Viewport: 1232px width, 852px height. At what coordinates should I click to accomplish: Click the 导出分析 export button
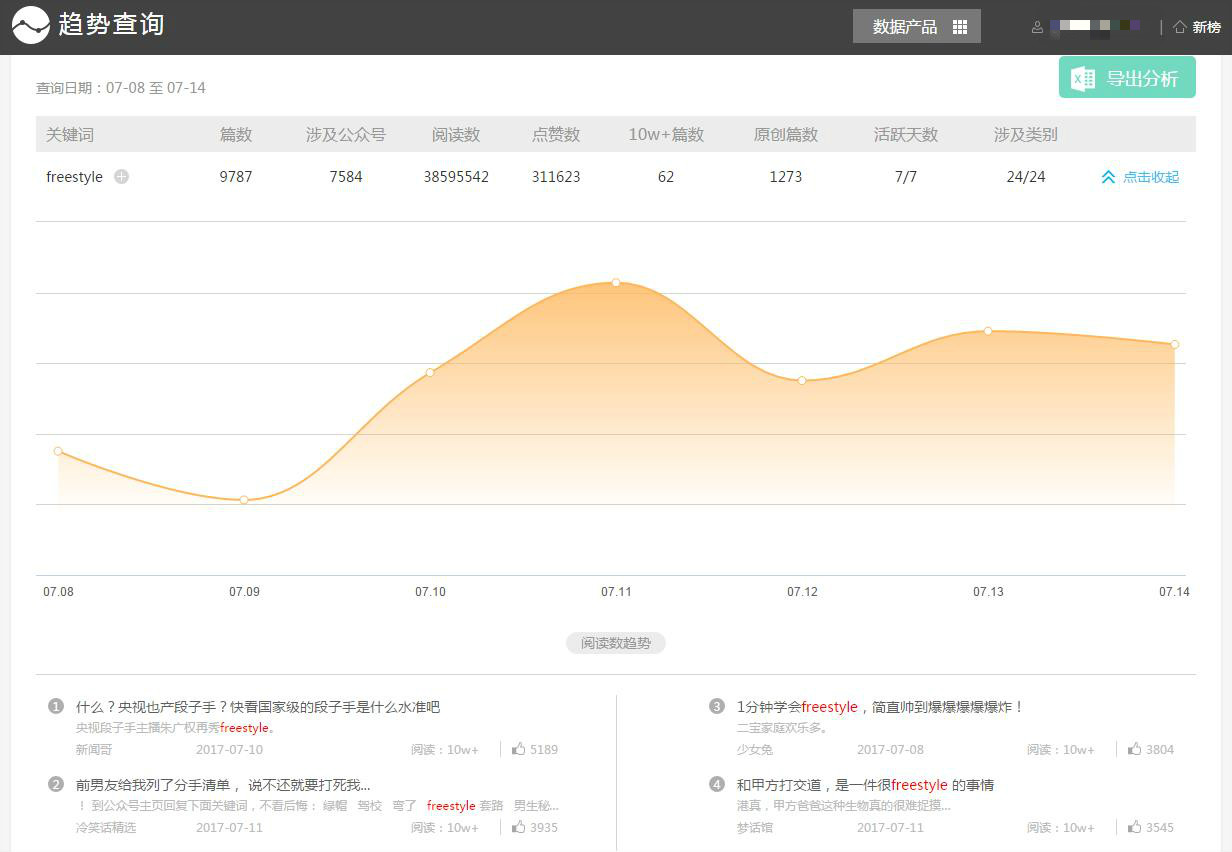point(1127,77)
